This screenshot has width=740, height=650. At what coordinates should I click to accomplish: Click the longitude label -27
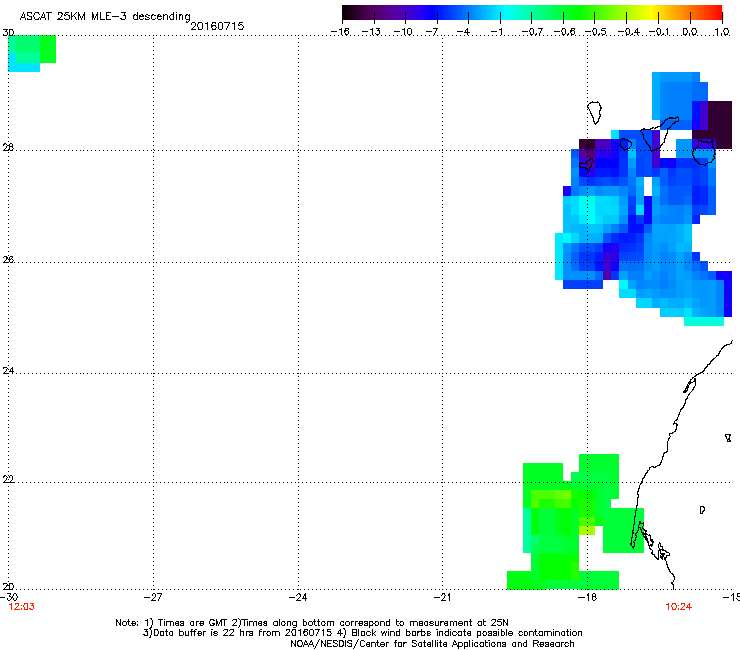point(153,597)
